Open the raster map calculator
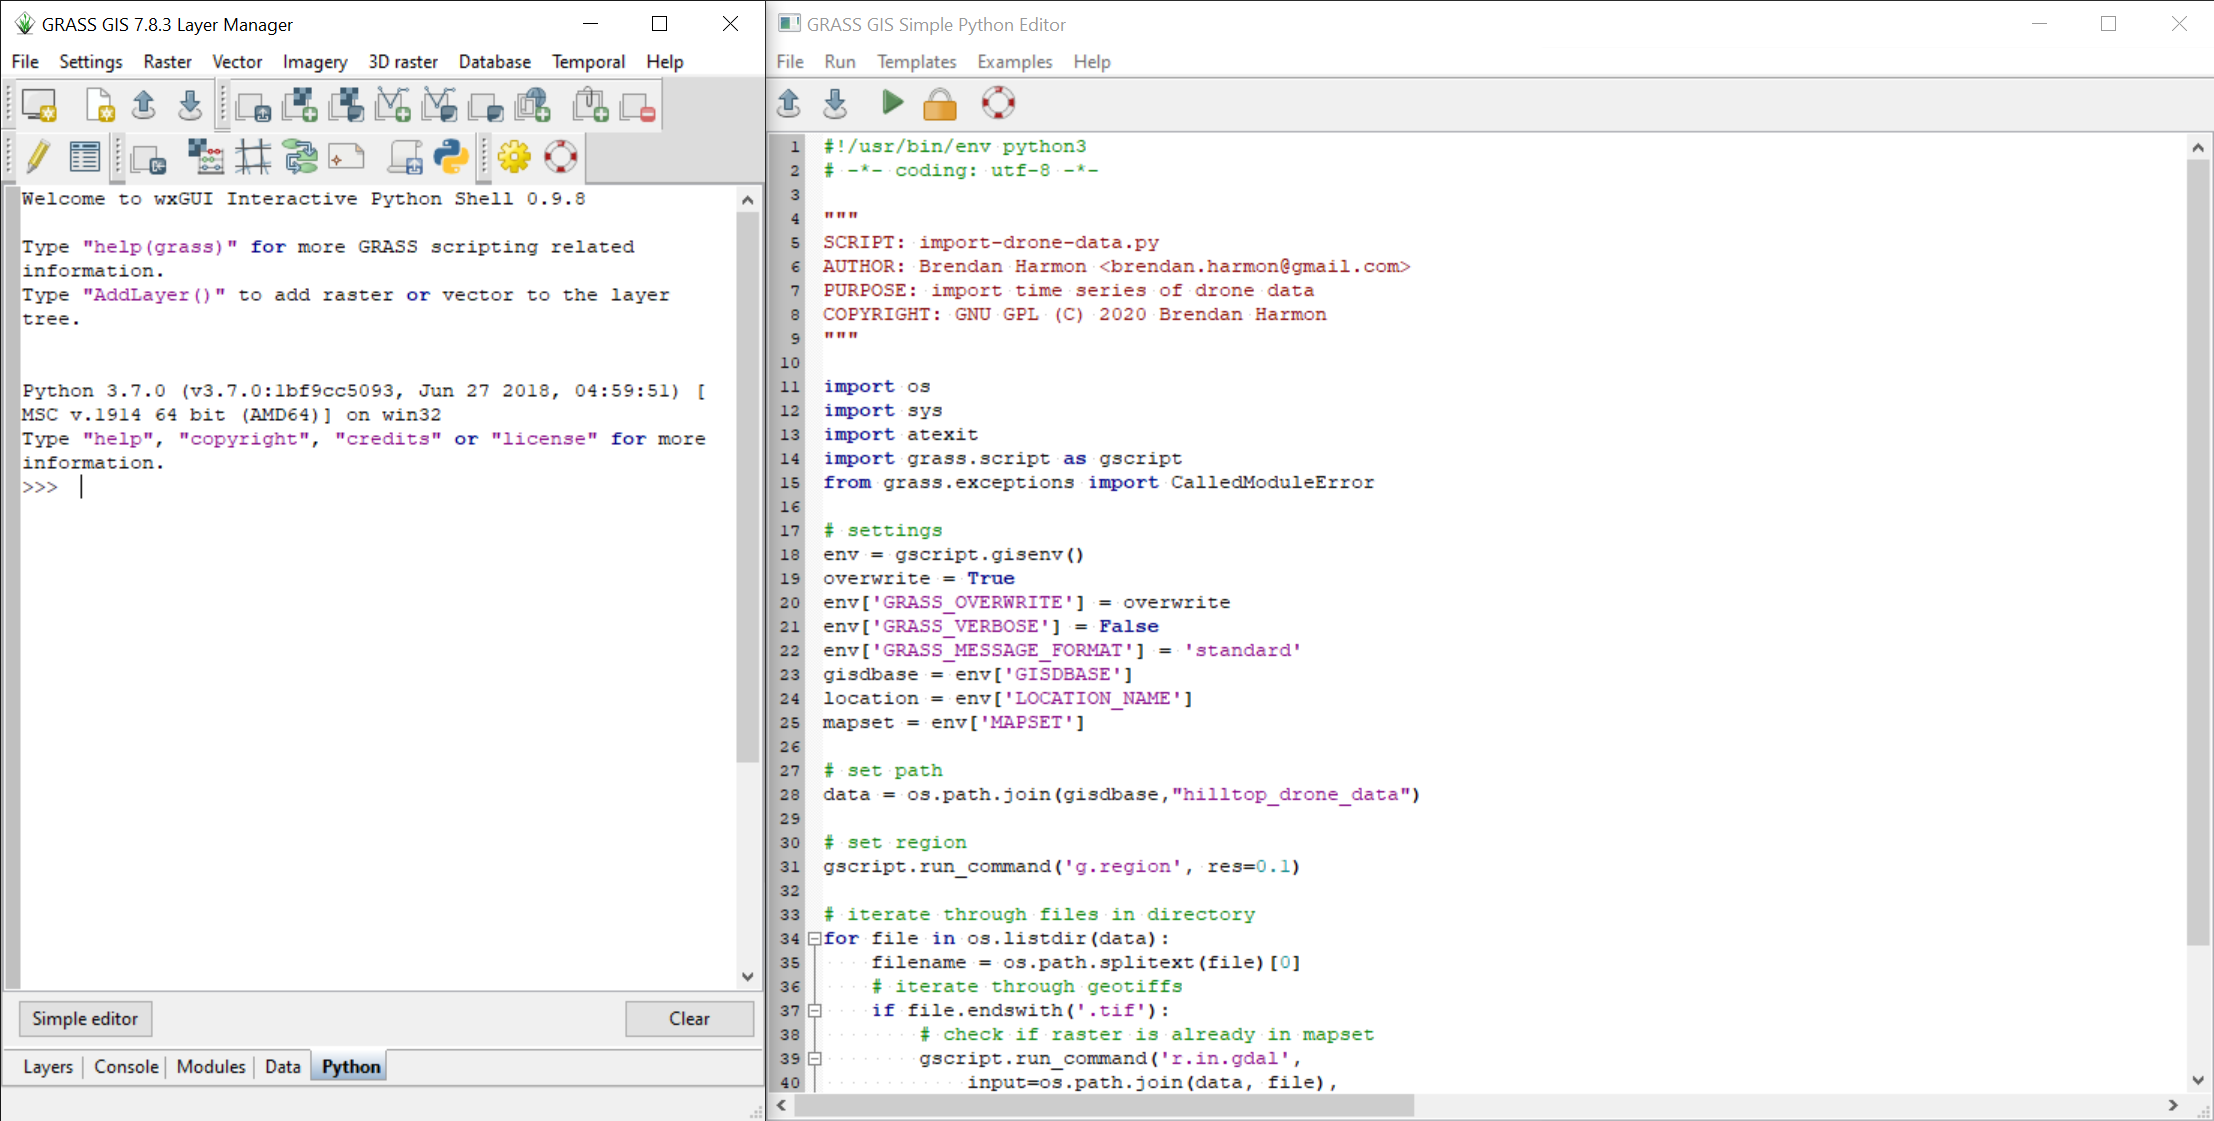The height and width of the screenshot is (1121, 2214). (x=206, y=157)
